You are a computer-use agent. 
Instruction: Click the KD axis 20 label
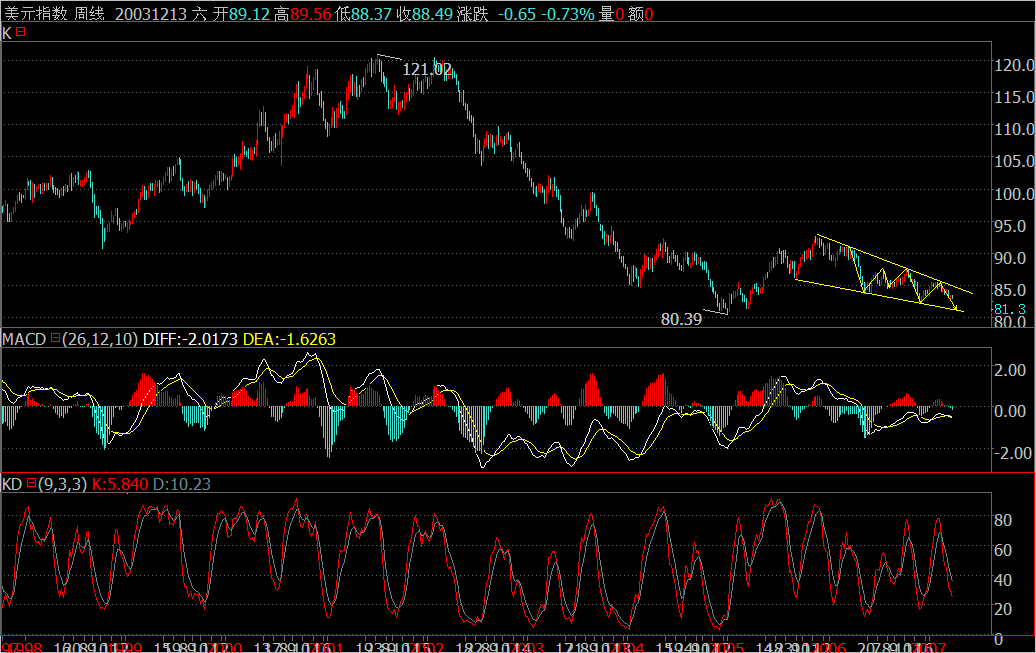[x=1003, y=609]
